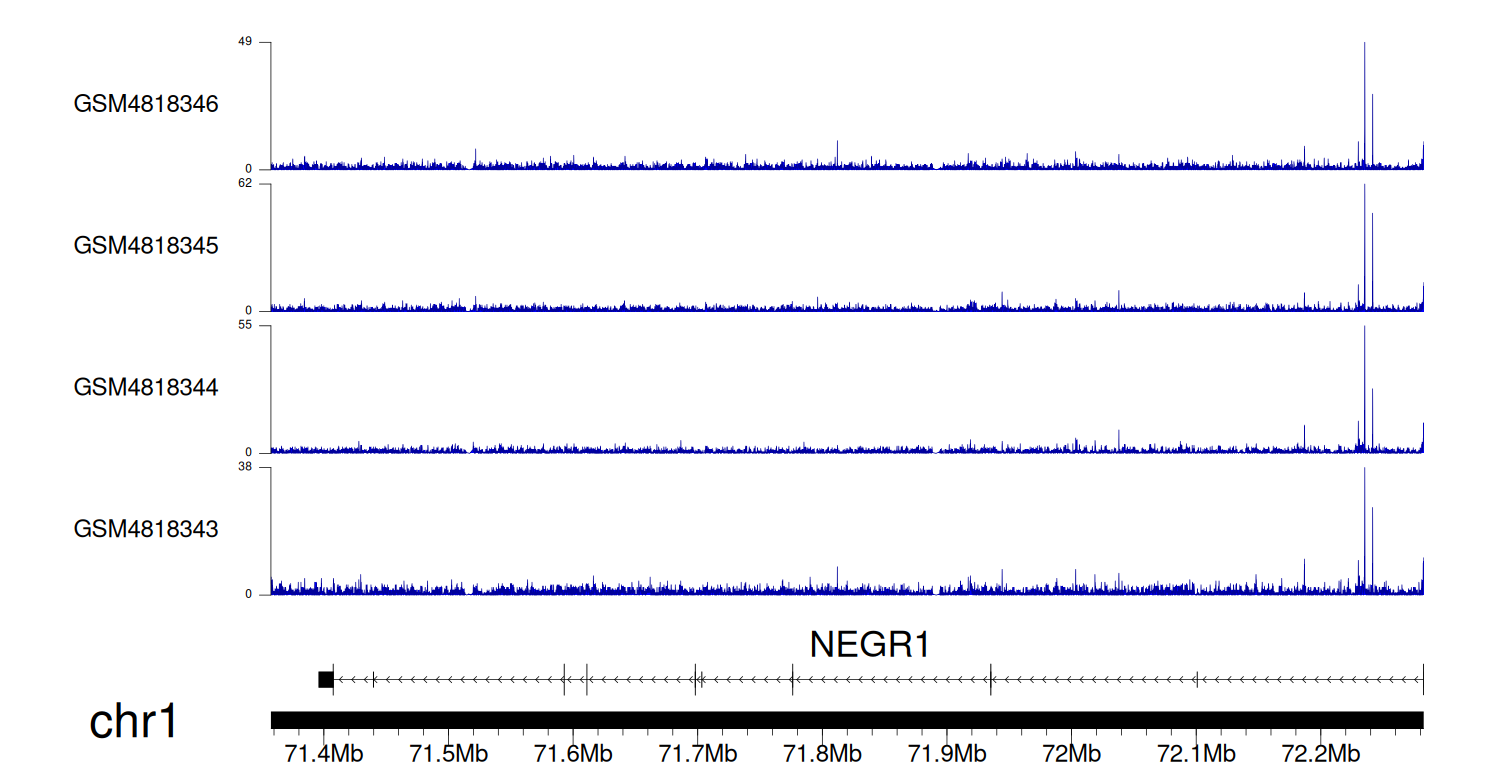This screenshot has width=1500, height=780.
Task: Pick the 71.8Mb position on axis
Action: click(822, 752)
